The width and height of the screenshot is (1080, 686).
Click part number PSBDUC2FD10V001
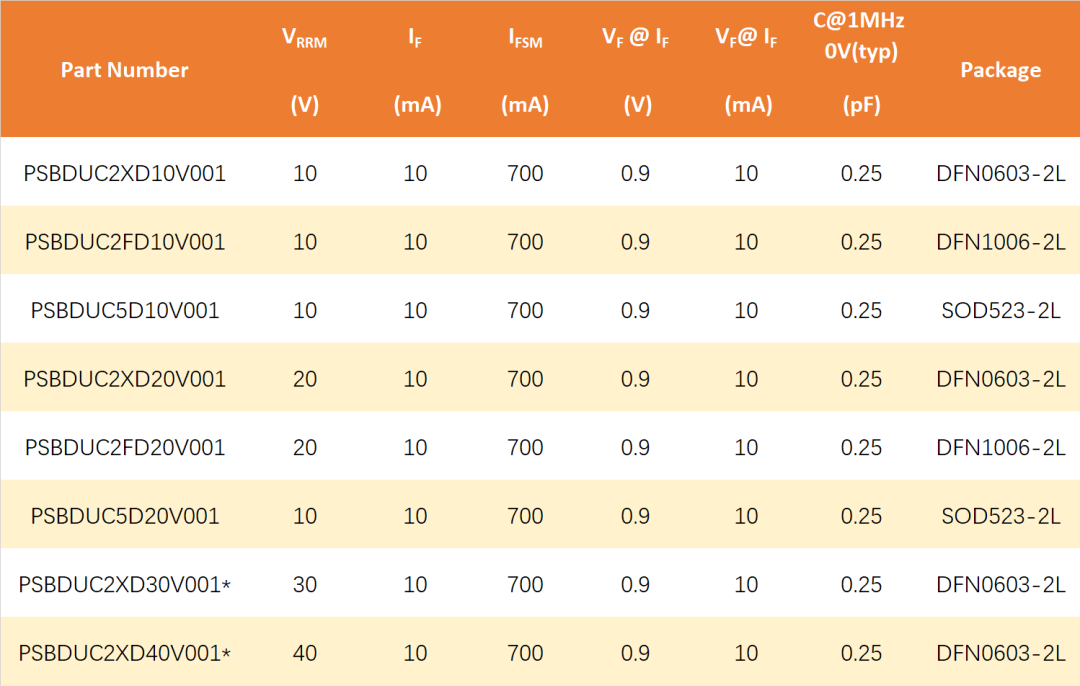click(x=124, y=242)
